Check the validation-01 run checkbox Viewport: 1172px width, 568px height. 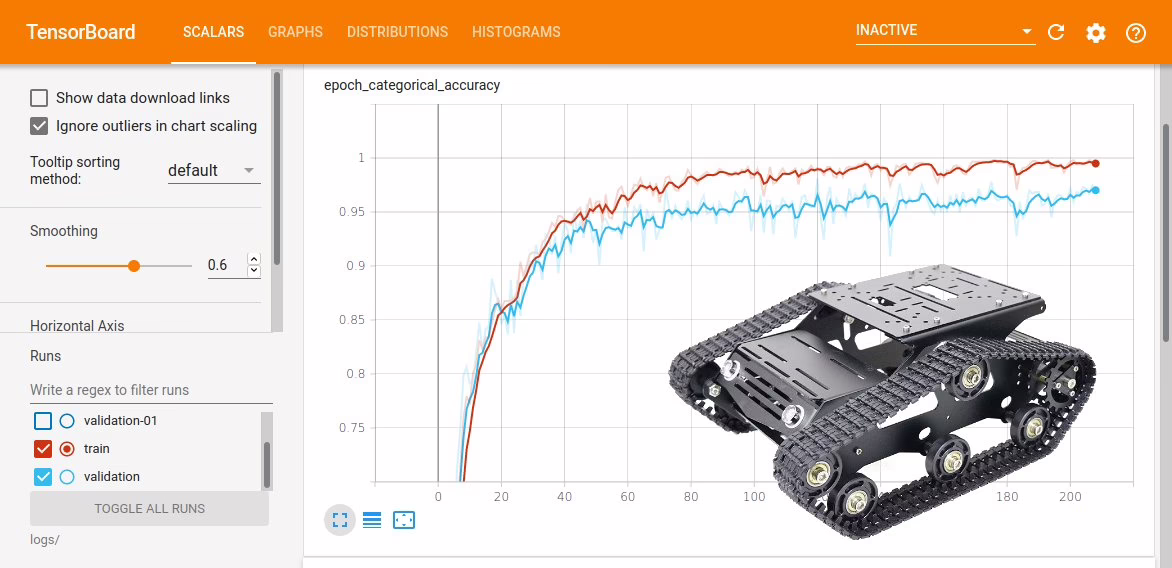(43, 421)
